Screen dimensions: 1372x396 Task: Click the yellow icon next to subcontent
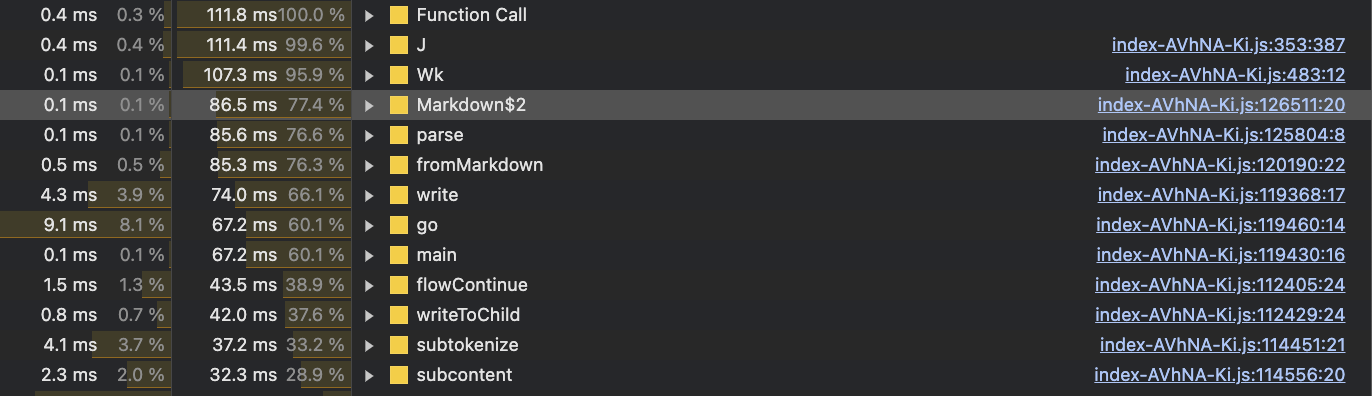pos(399,375)
